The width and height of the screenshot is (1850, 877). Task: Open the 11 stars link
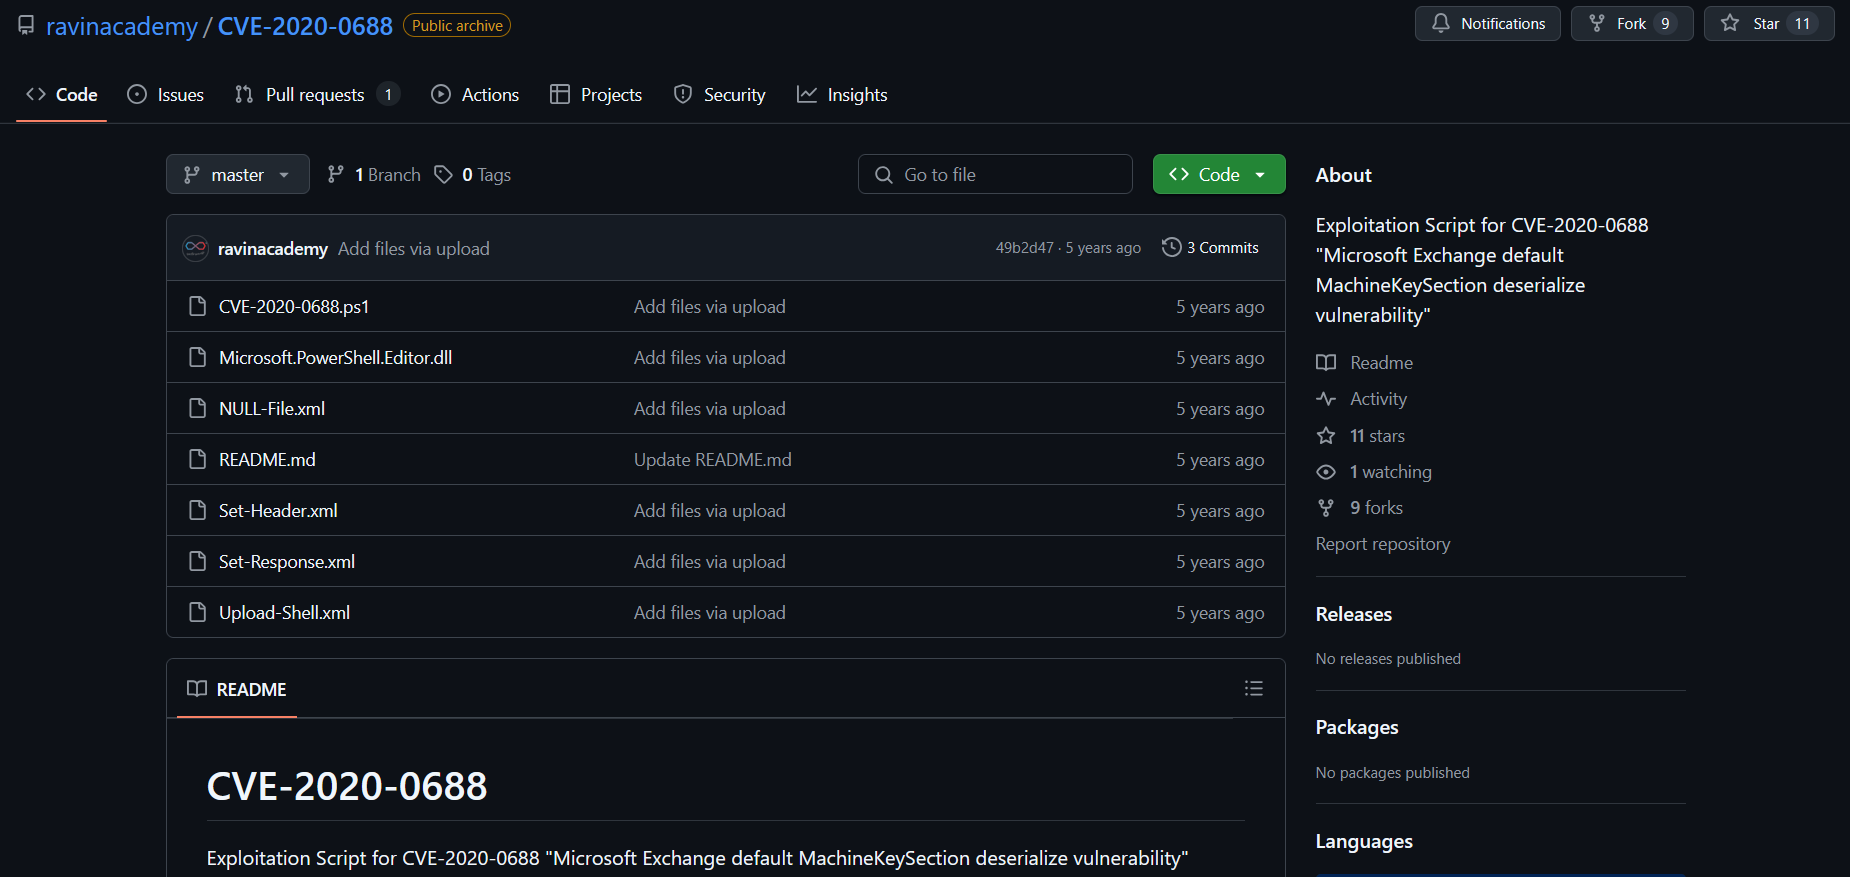point(1361,436)
